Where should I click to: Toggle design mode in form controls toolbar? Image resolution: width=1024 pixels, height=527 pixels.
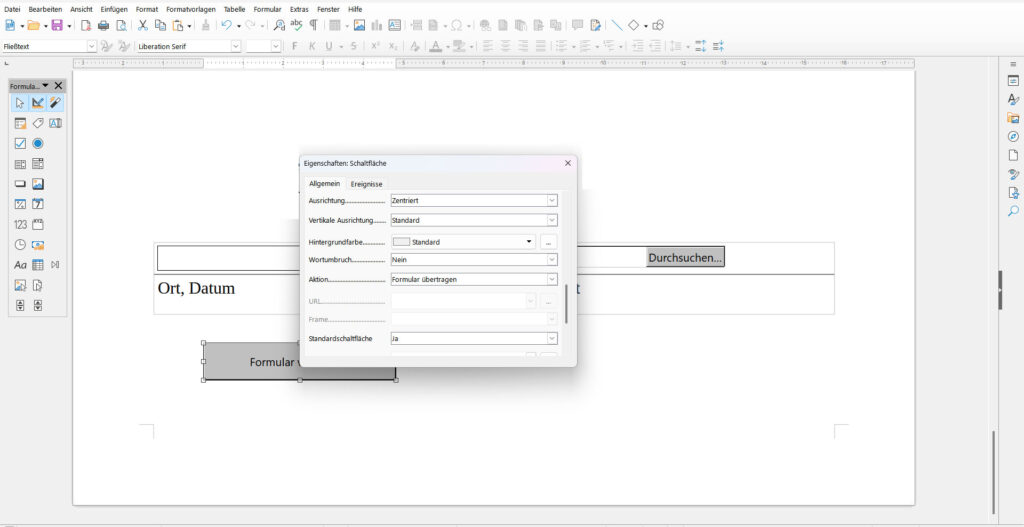point(38,103)
